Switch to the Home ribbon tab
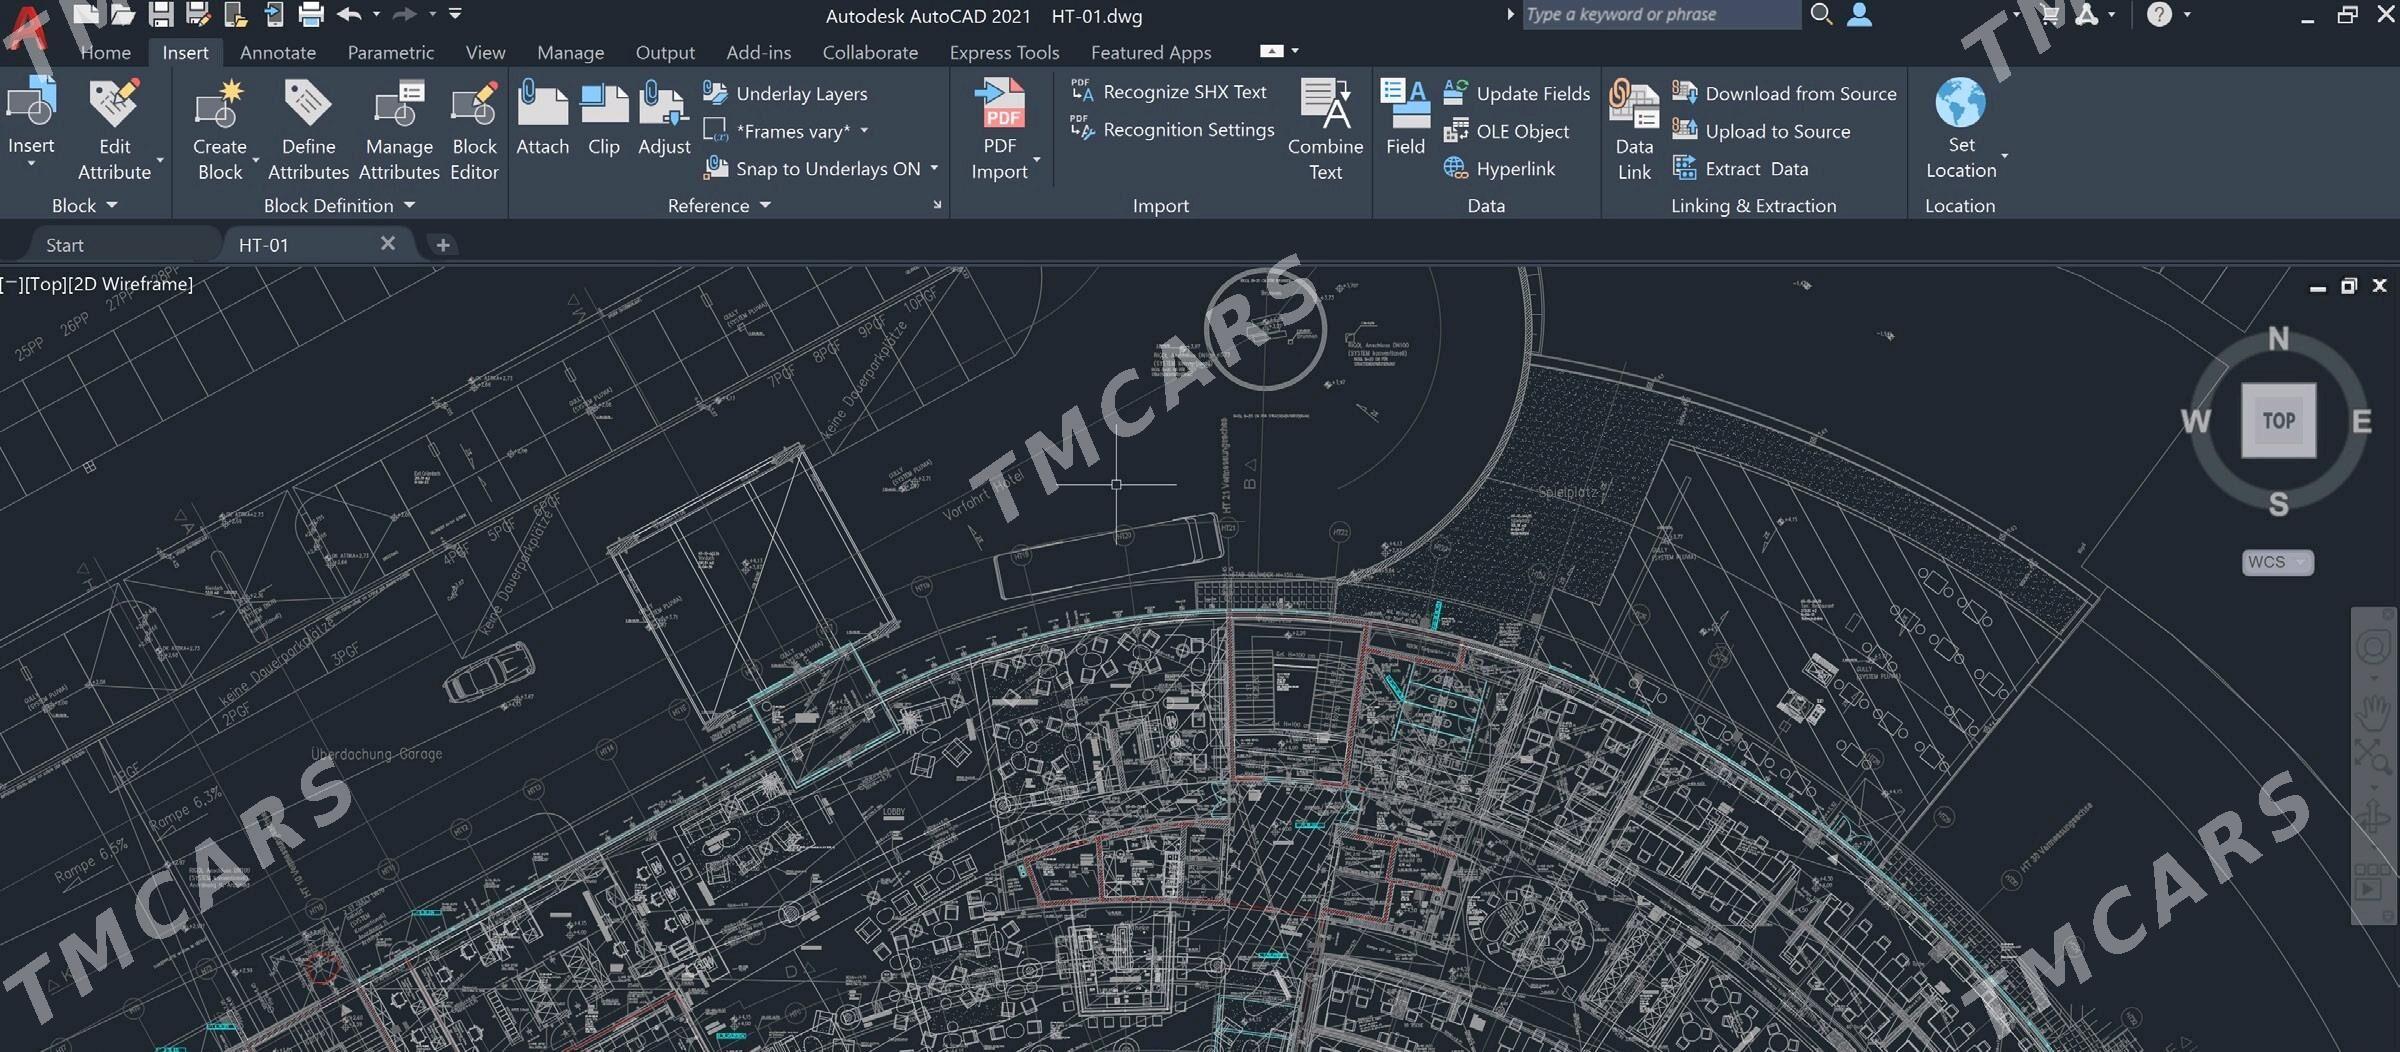This screenshot has height=1052, width=2400. tap(105, 52)
